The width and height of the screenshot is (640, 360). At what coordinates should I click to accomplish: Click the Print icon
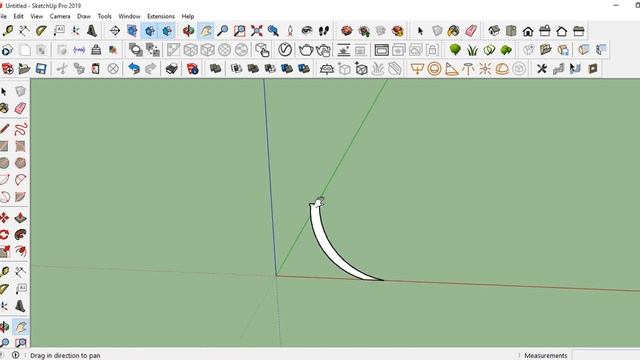171,69
